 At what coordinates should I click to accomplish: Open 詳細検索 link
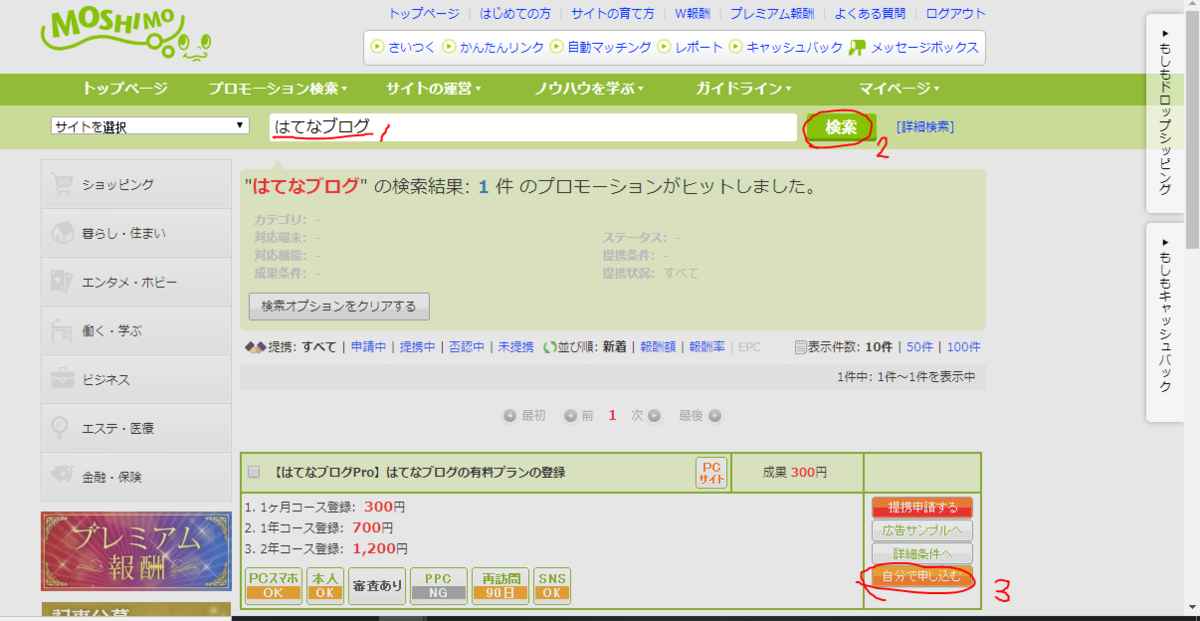[925, 127]
